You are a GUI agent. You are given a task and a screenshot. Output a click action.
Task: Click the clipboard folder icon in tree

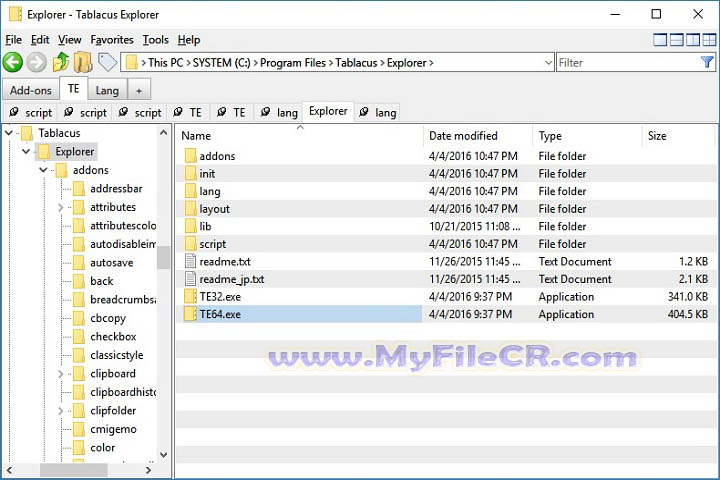pyautogui.click(x=79, y=374)
